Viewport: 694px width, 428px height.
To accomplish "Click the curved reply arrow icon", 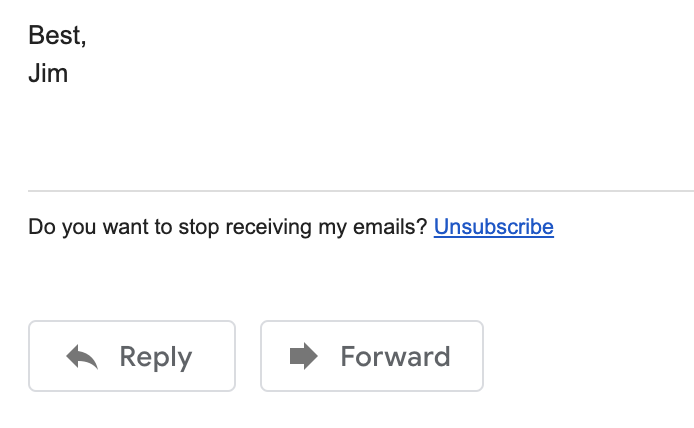I will coord(82,356).
